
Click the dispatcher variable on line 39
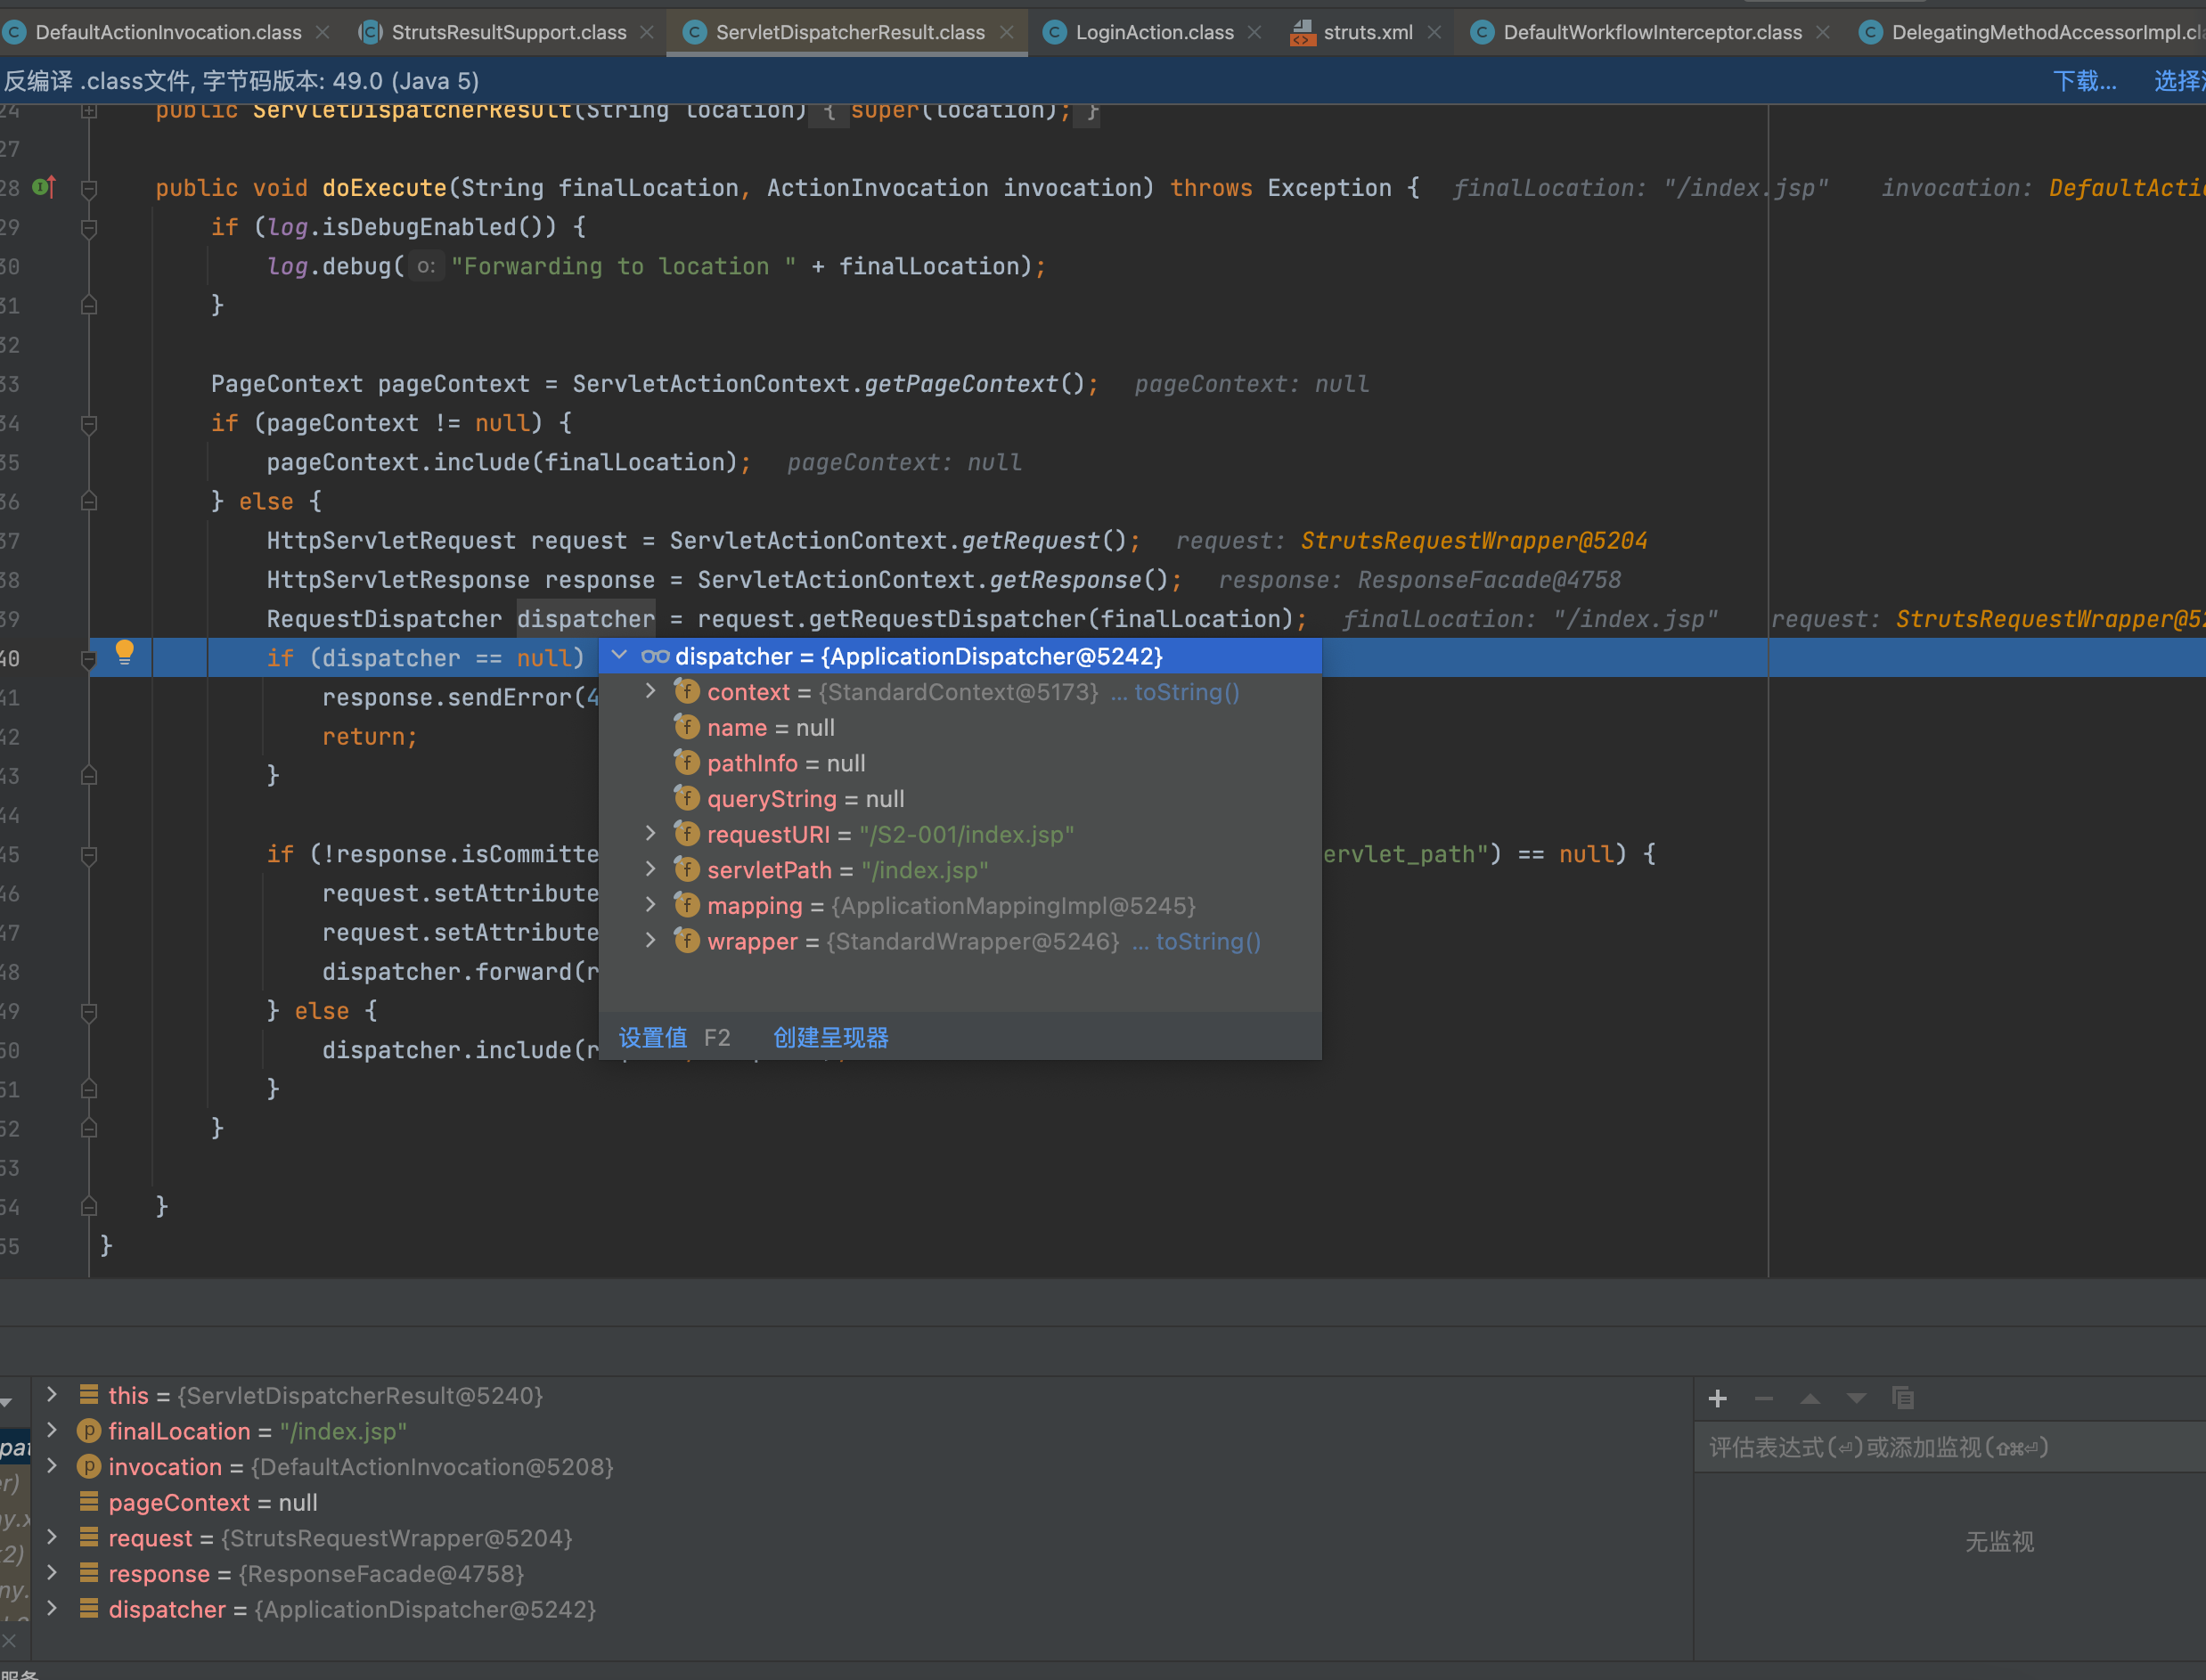tap(586, 619)
